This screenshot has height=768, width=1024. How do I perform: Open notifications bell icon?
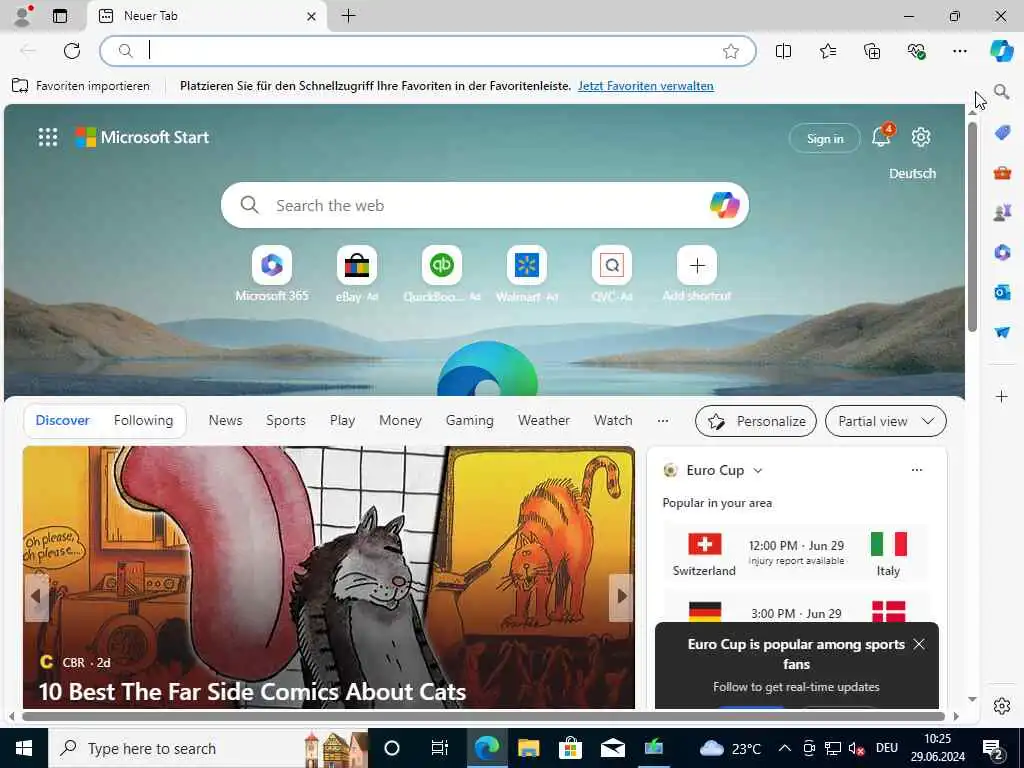[880, 137]
